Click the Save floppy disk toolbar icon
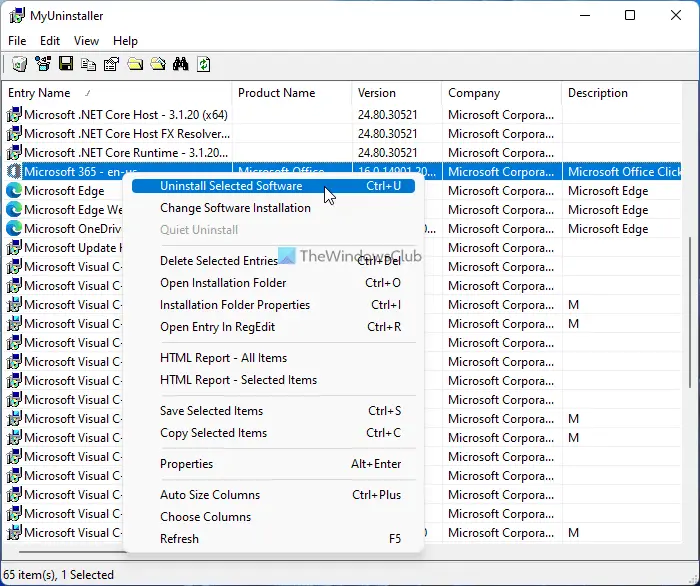The height and width of the screenshot is (586, 700). (66, 64)
